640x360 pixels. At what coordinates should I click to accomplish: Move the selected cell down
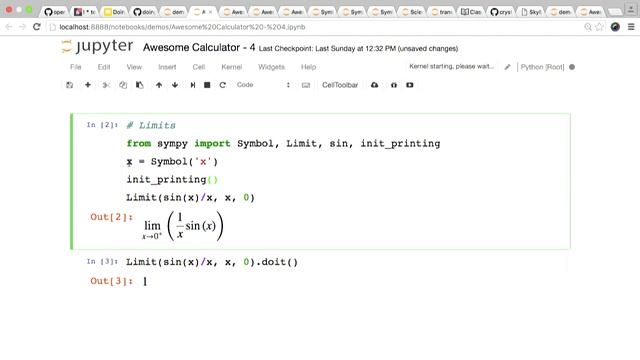175,85
